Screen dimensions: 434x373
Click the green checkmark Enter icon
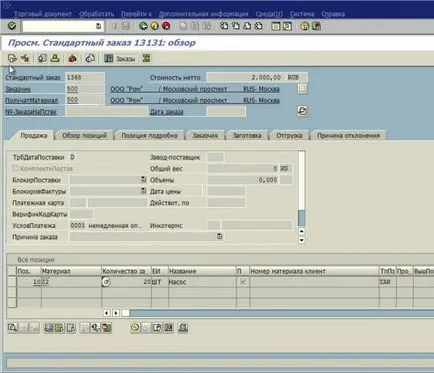[12, 26]
